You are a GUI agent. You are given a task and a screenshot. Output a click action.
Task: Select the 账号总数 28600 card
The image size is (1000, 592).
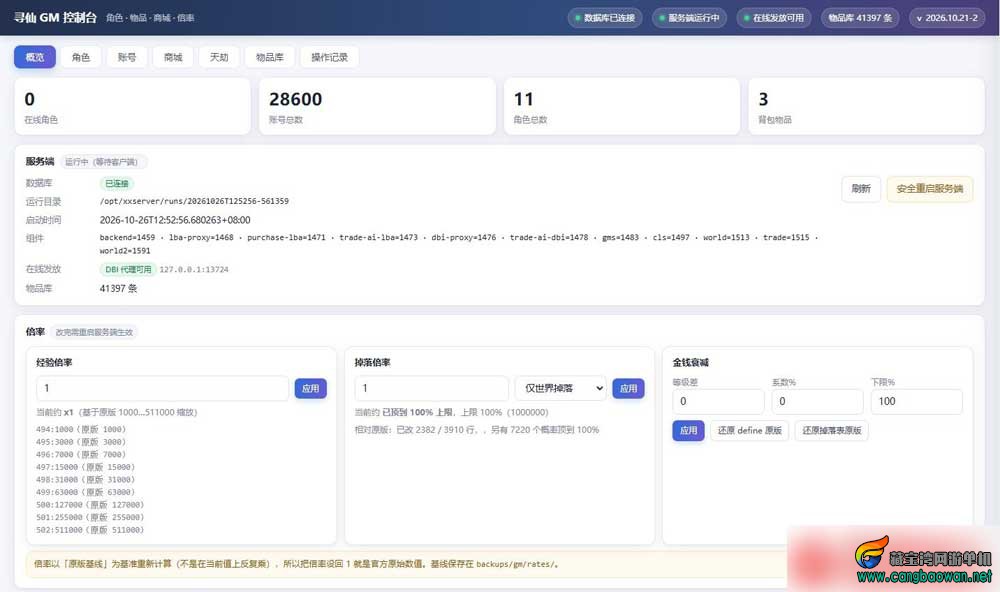click(x=378, y=107)
